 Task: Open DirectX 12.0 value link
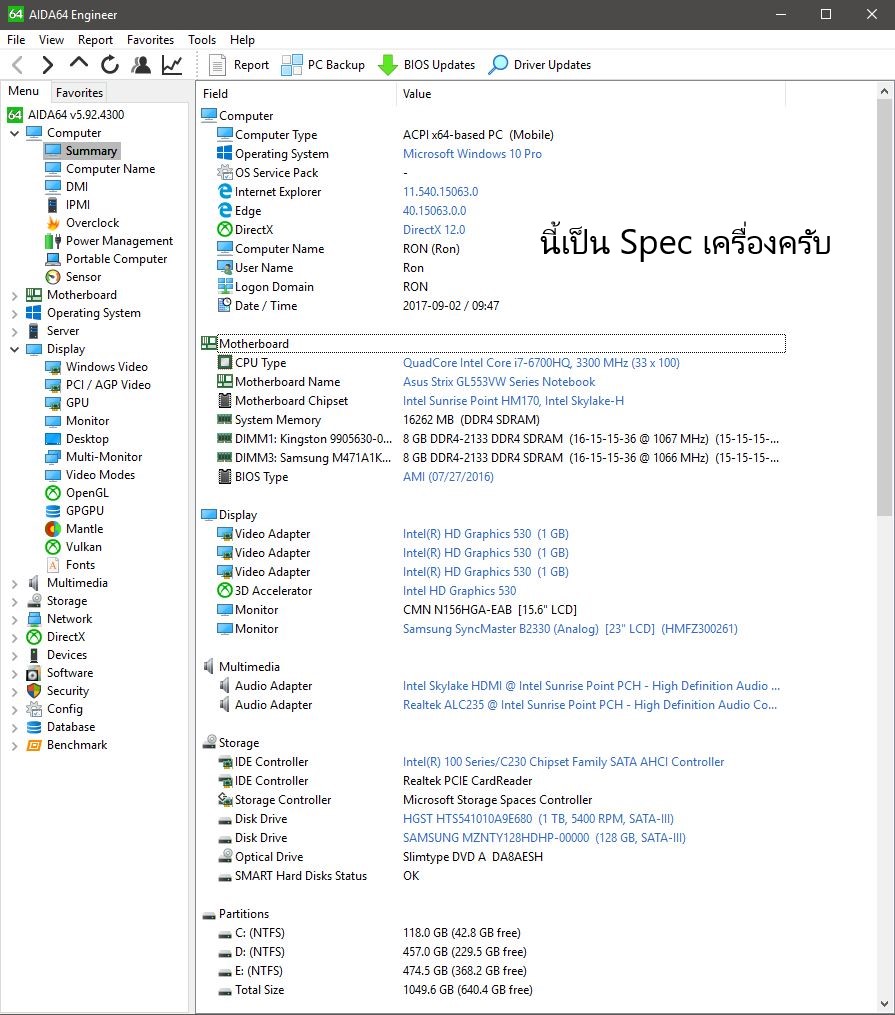pos(434,230)
